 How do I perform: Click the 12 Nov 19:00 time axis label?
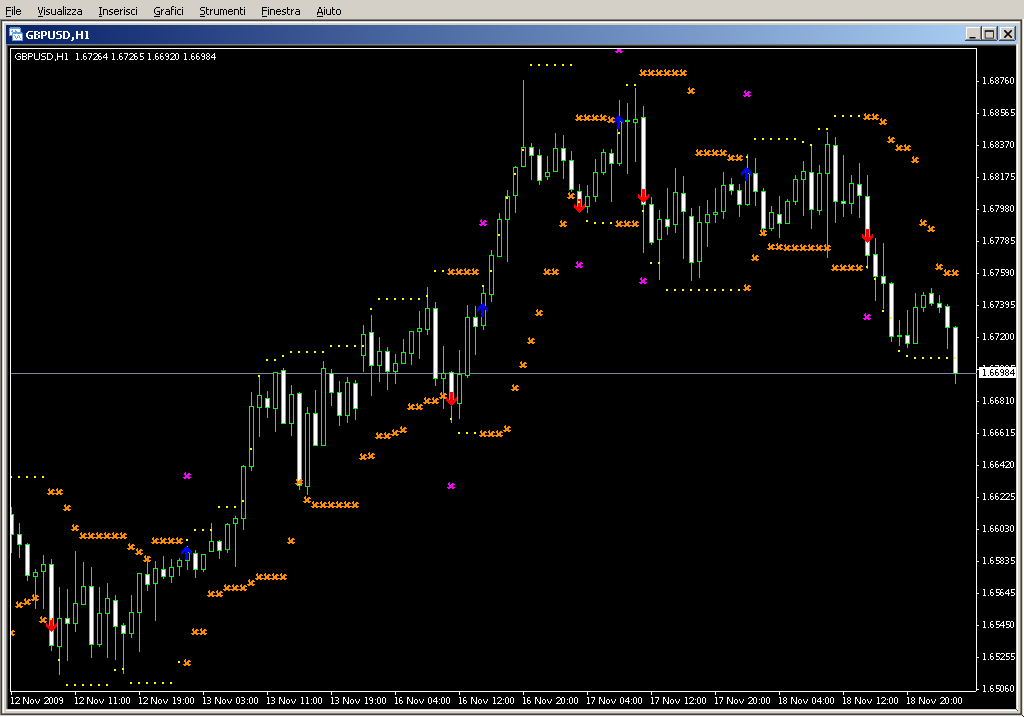[166, 701]
